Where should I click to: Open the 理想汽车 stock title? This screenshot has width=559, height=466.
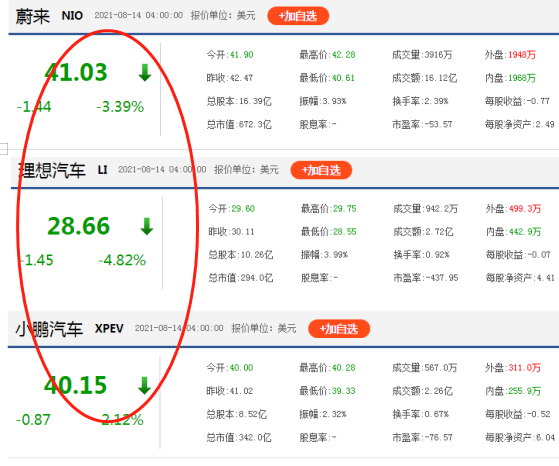click(52, 170)
